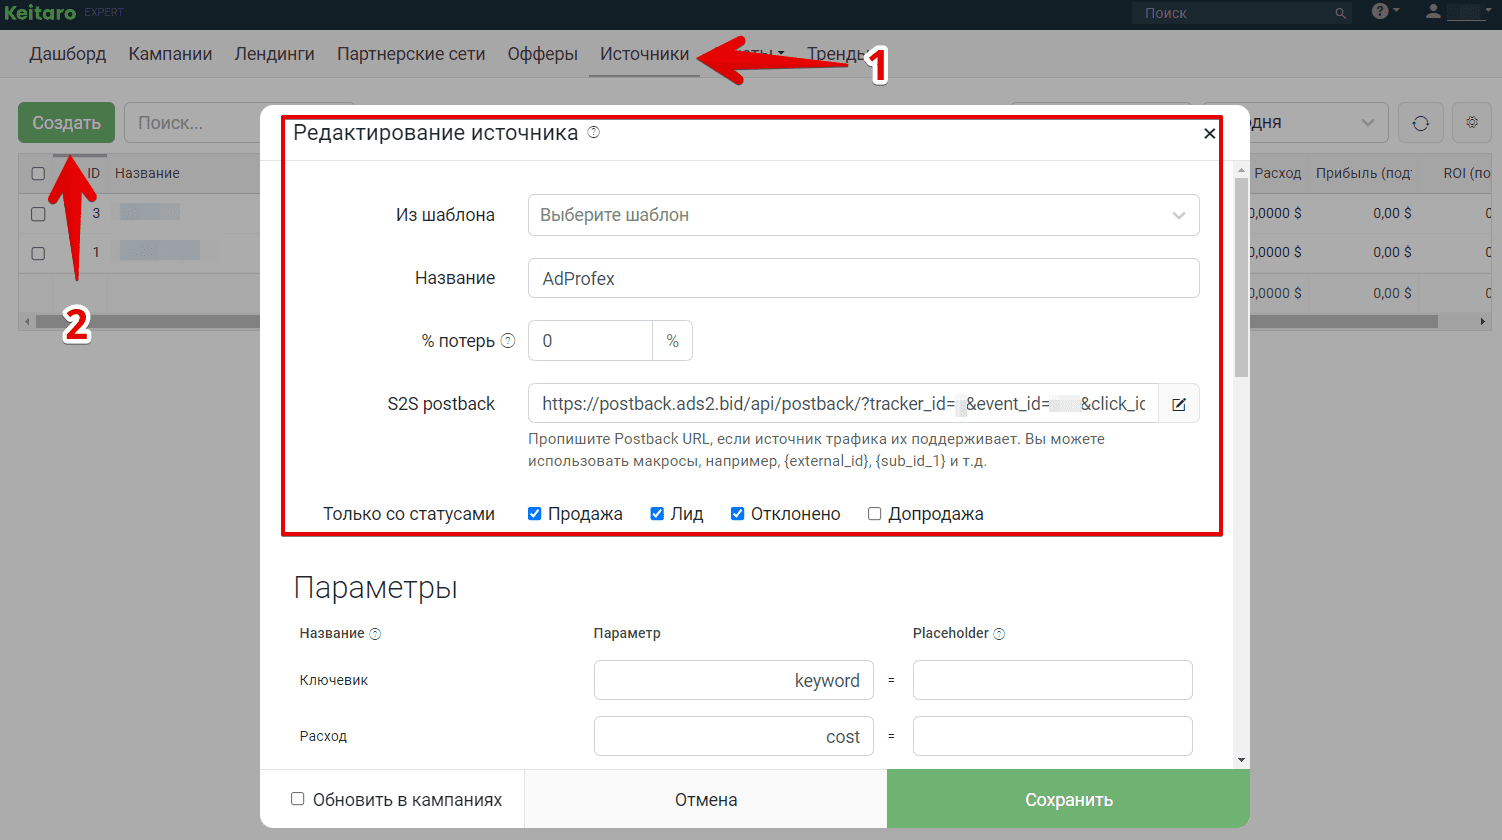Screen dimensions: 1502x840
Task: Click help icon beside Название parameters header
Action: tap(375, 634)
